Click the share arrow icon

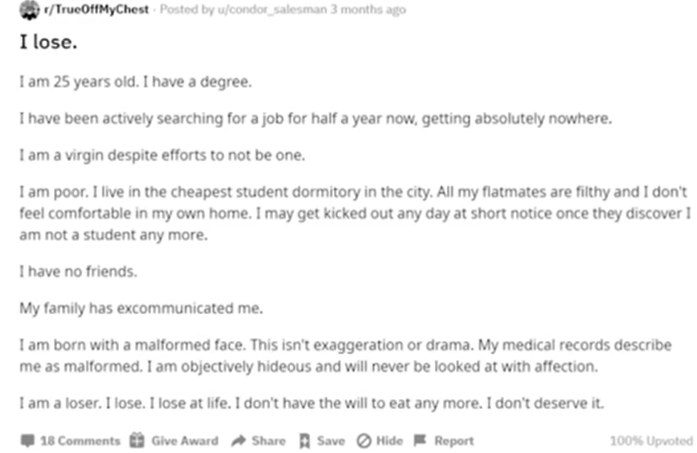(x=239, y=441)
